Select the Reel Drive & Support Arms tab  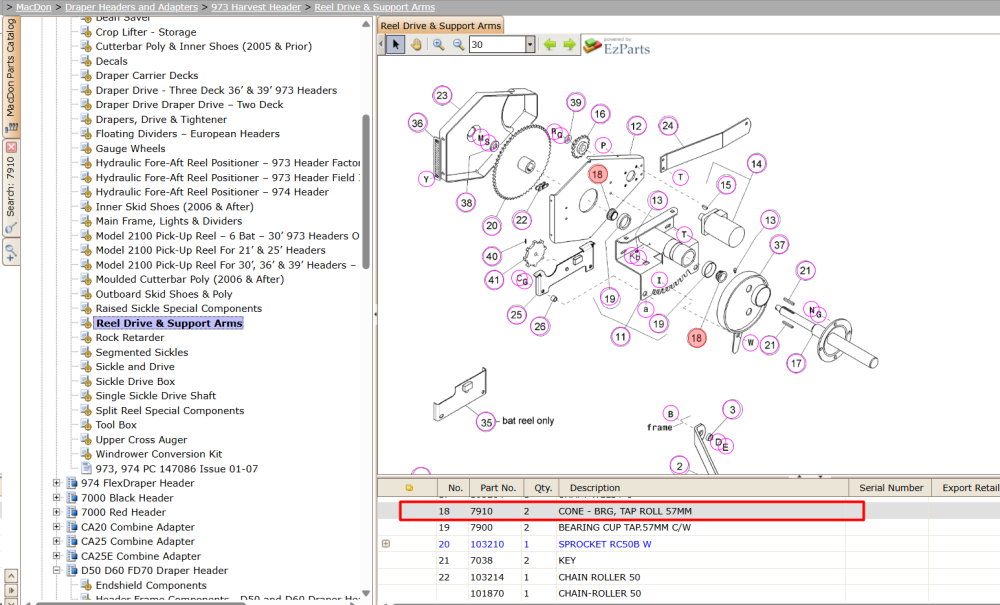tap(441, 26)
